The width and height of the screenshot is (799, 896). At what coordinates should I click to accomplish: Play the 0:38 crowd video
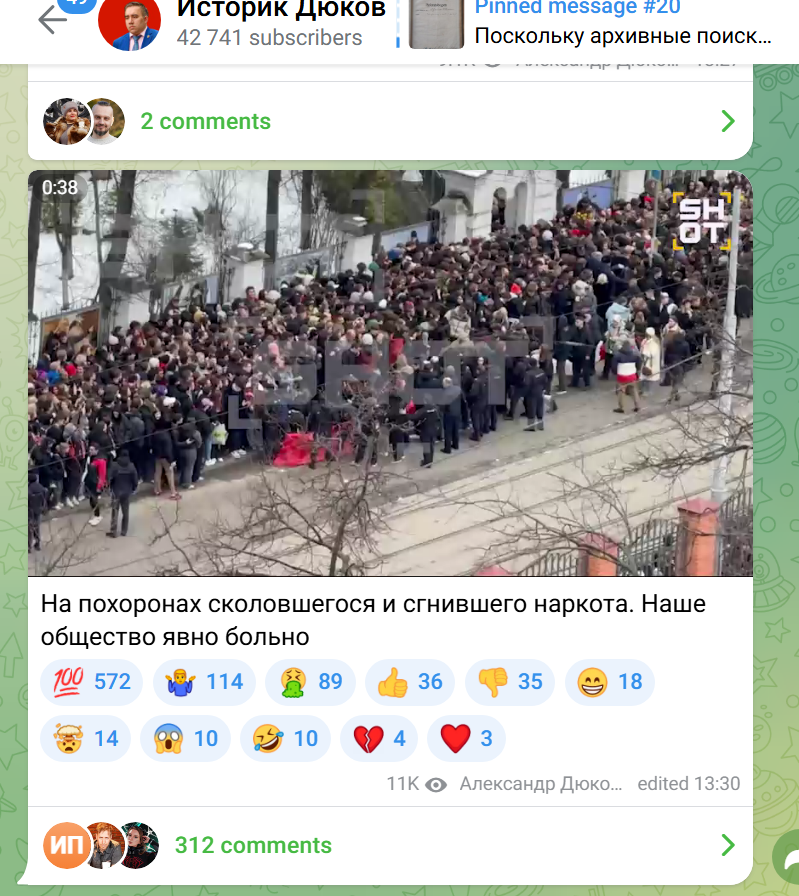pyautogui.click(x=390, y=373)
